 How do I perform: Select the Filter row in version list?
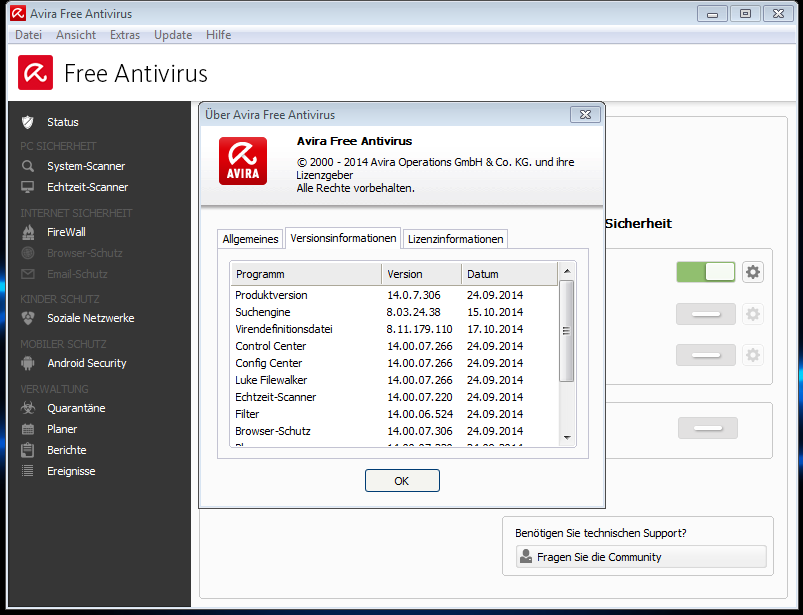point(394,414)
